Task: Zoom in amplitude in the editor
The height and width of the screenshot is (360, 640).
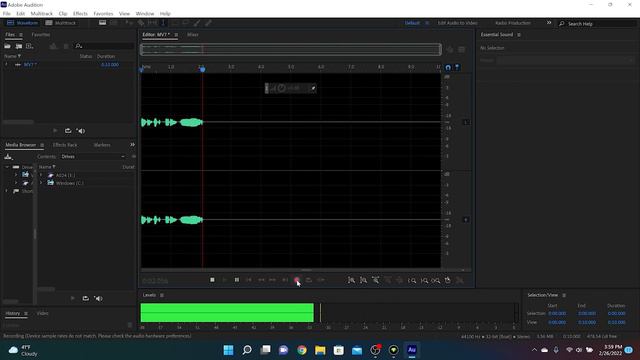Action: (x=351, y=280)
